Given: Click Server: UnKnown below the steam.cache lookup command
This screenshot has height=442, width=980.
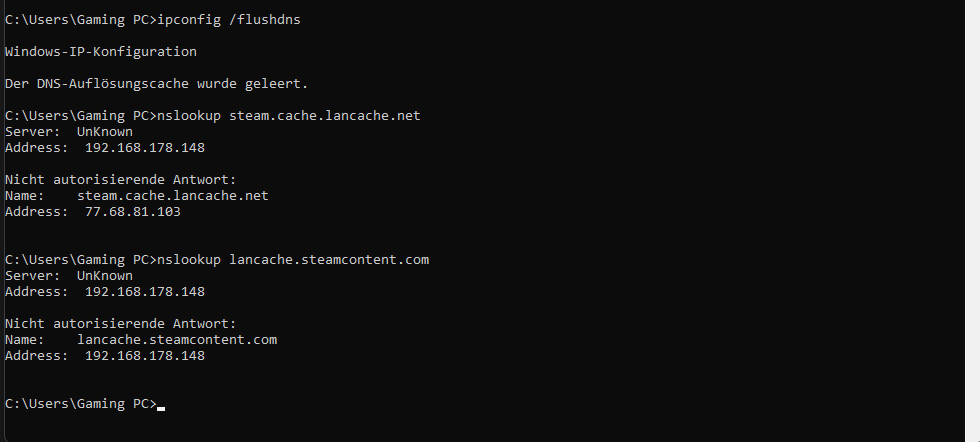Looking at the screenshot, I should click(x=69, y=132).
